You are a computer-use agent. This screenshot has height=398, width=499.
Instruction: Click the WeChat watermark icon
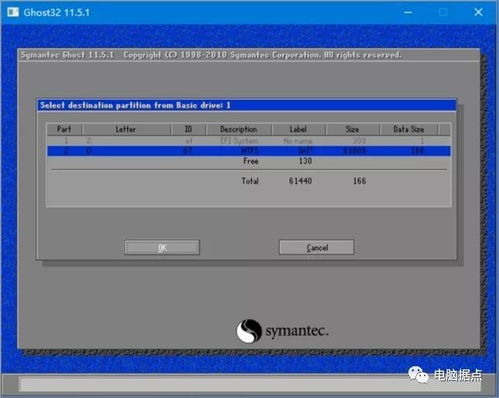(x=418, y=375)
